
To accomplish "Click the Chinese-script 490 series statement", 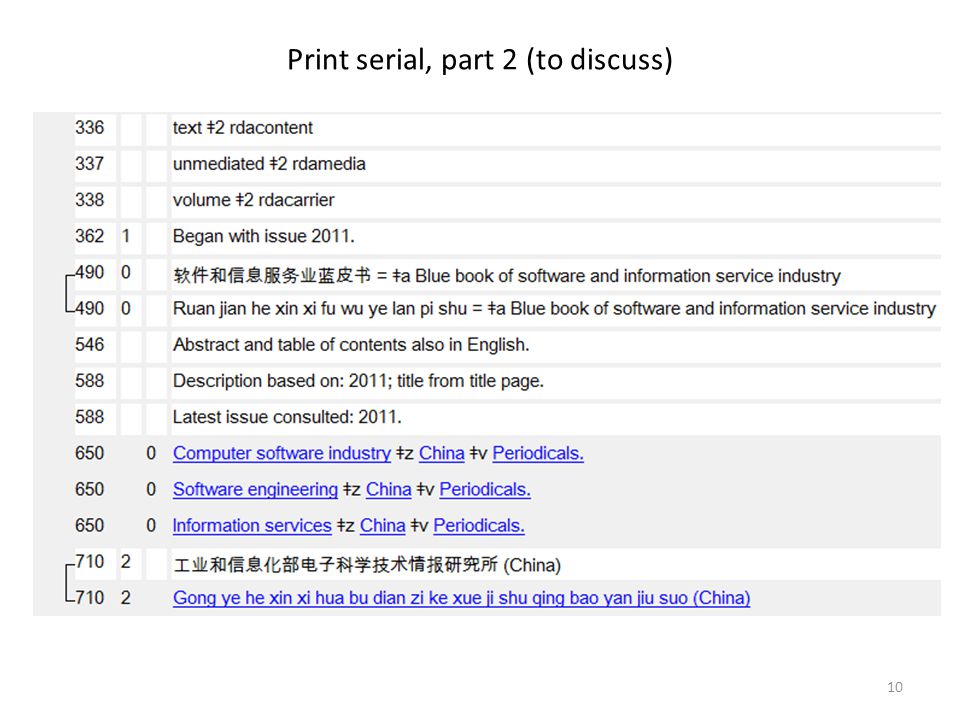I will tap(507, 276).
